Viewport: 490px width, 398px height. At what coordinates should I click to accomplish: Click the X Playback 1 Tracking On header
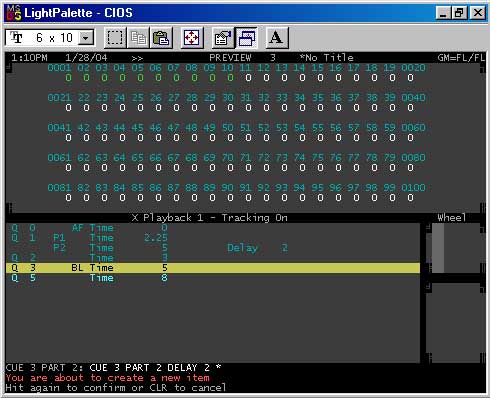[210, 218]
